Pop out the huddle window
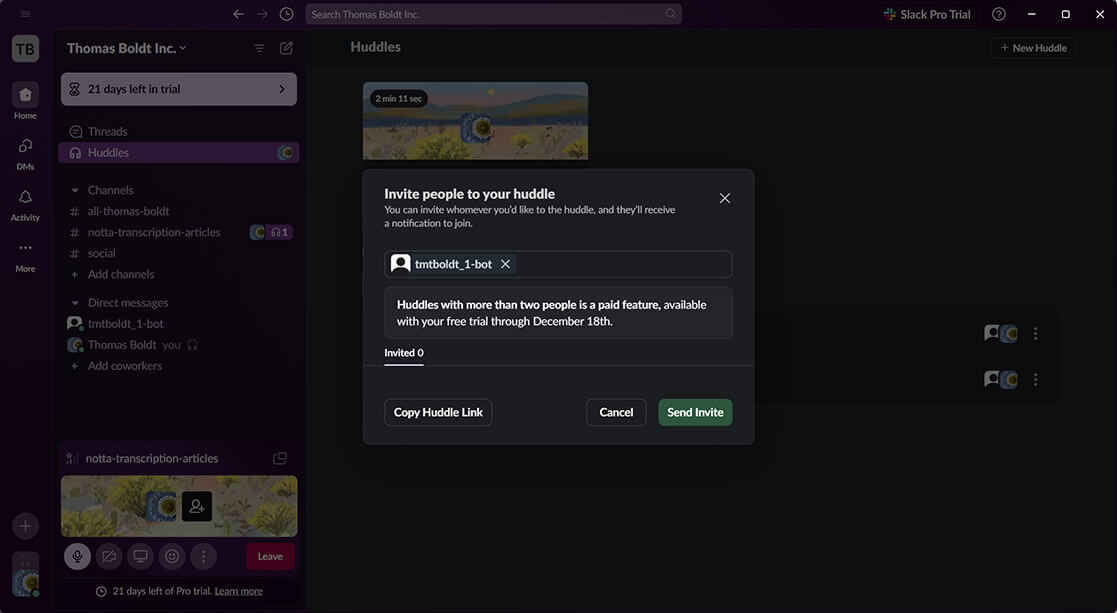The image size is (1117, 613). (280, 458)
